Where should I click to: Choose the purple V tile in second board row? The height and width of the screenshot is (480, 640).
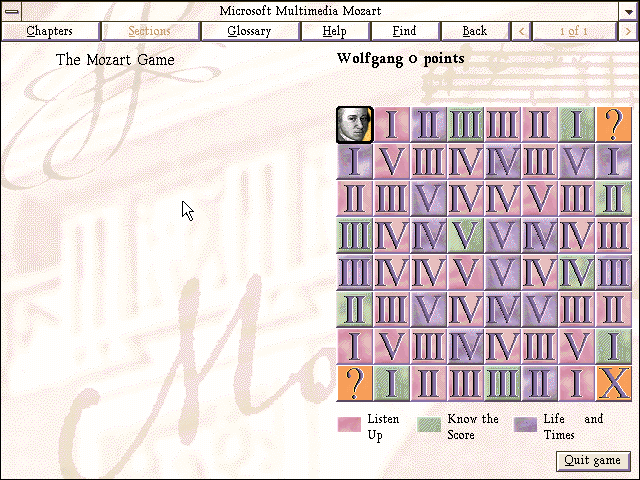coord(576,162)
